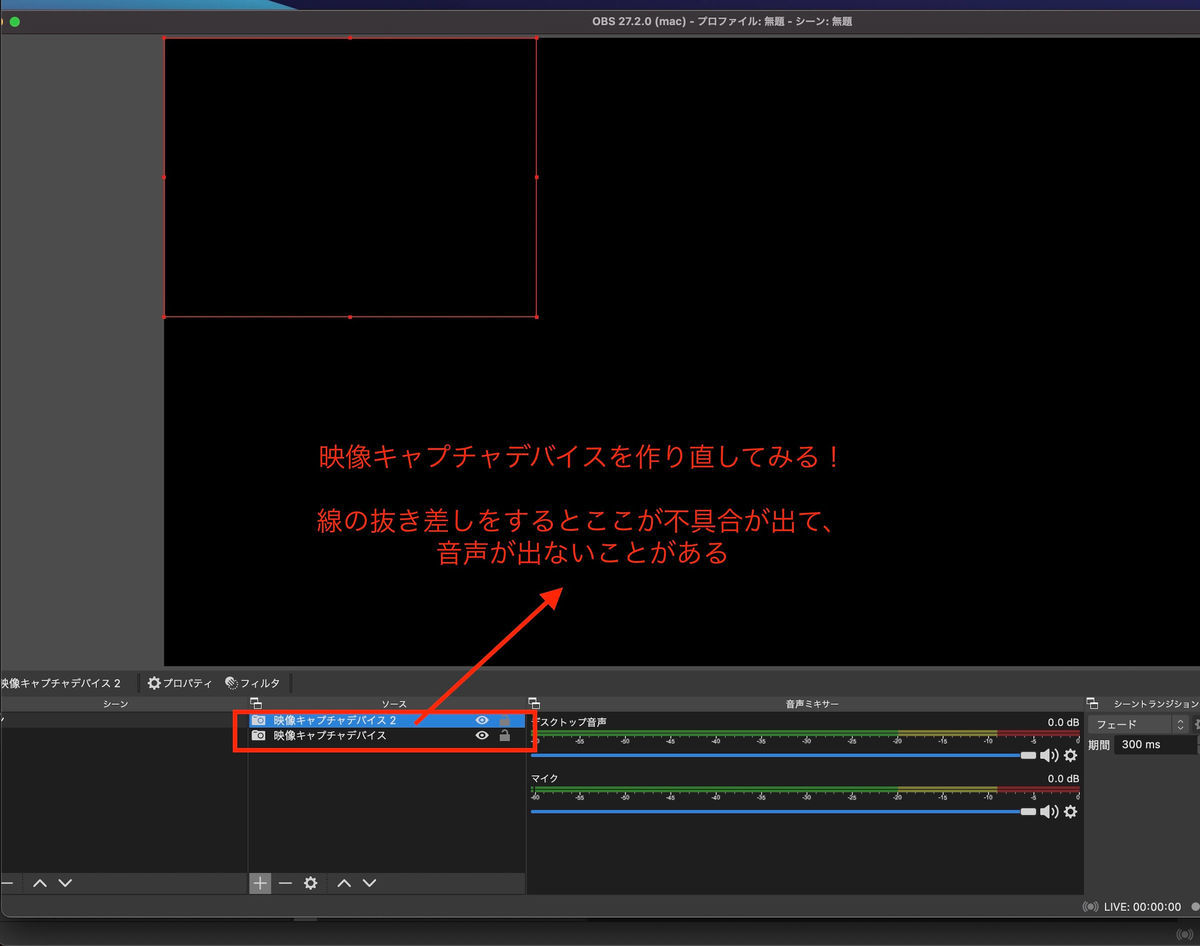Image resolution: width=1200 pixels, height=946 pixels.
Task: Add a new source with the plus button
Action: 260,883
